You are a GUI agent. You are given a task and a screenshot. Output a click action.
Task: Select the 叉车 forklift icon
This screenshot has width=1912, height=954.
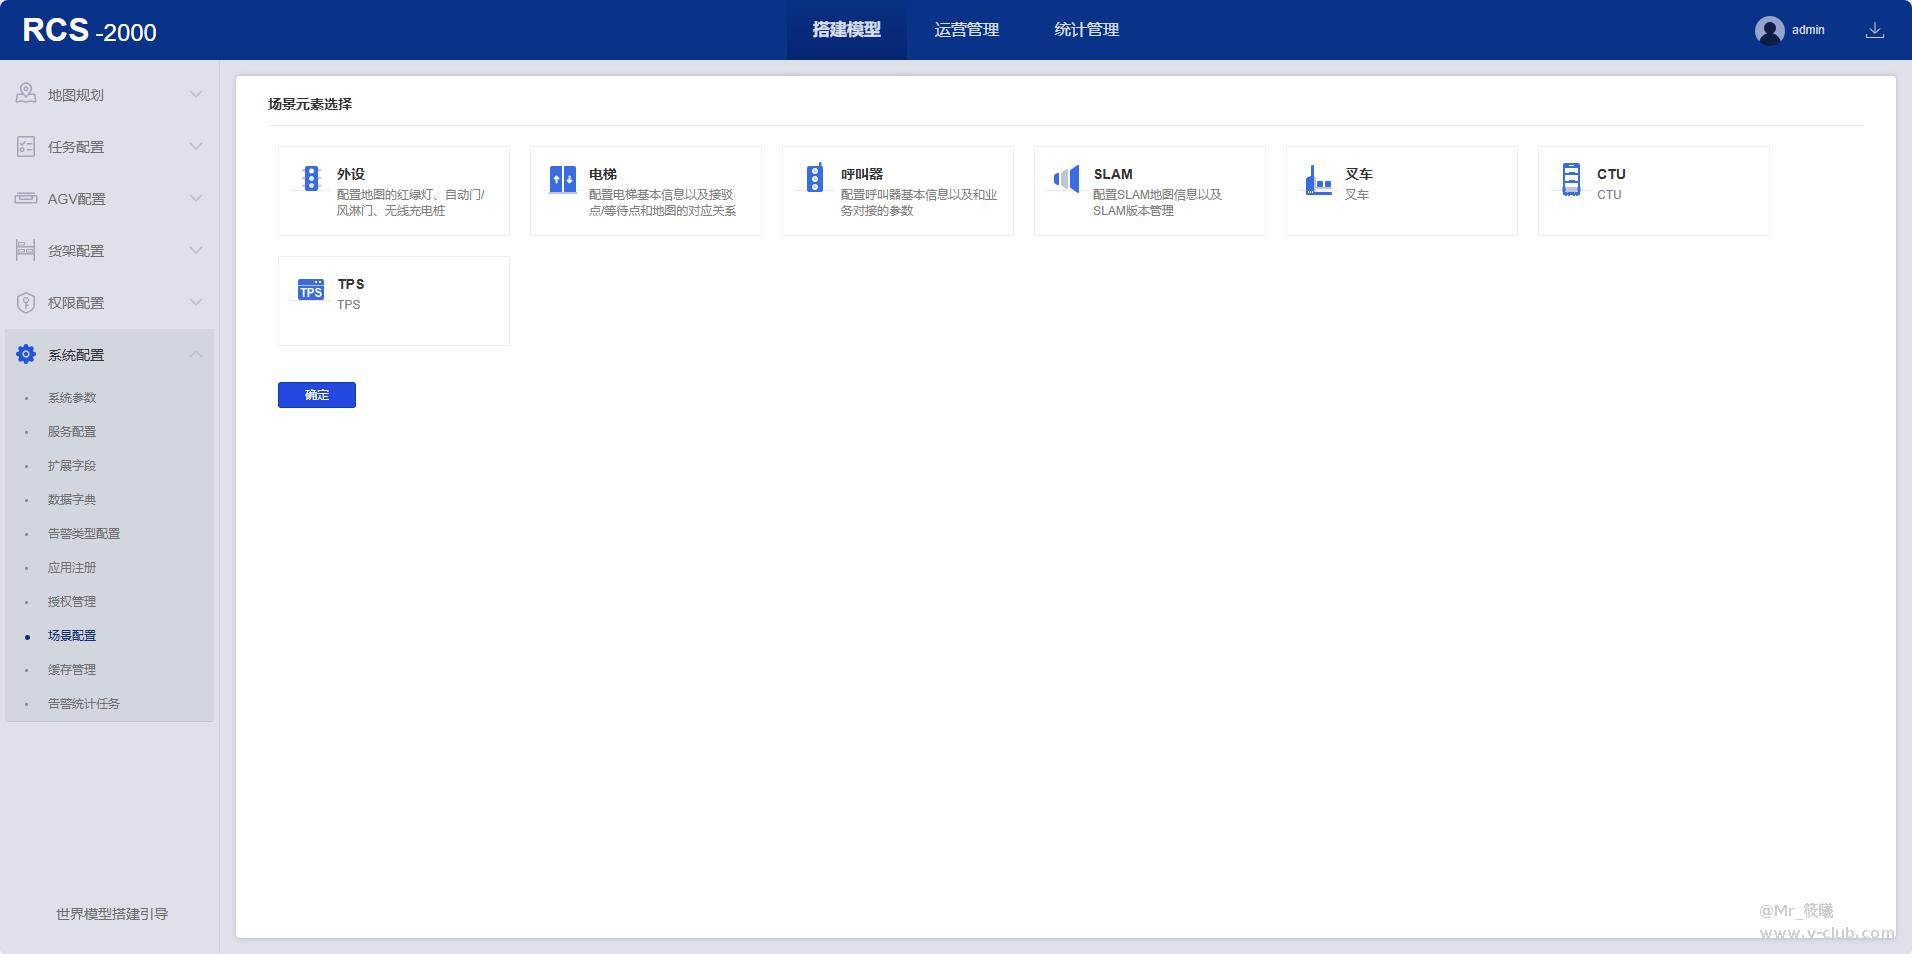coord(1320,178)
